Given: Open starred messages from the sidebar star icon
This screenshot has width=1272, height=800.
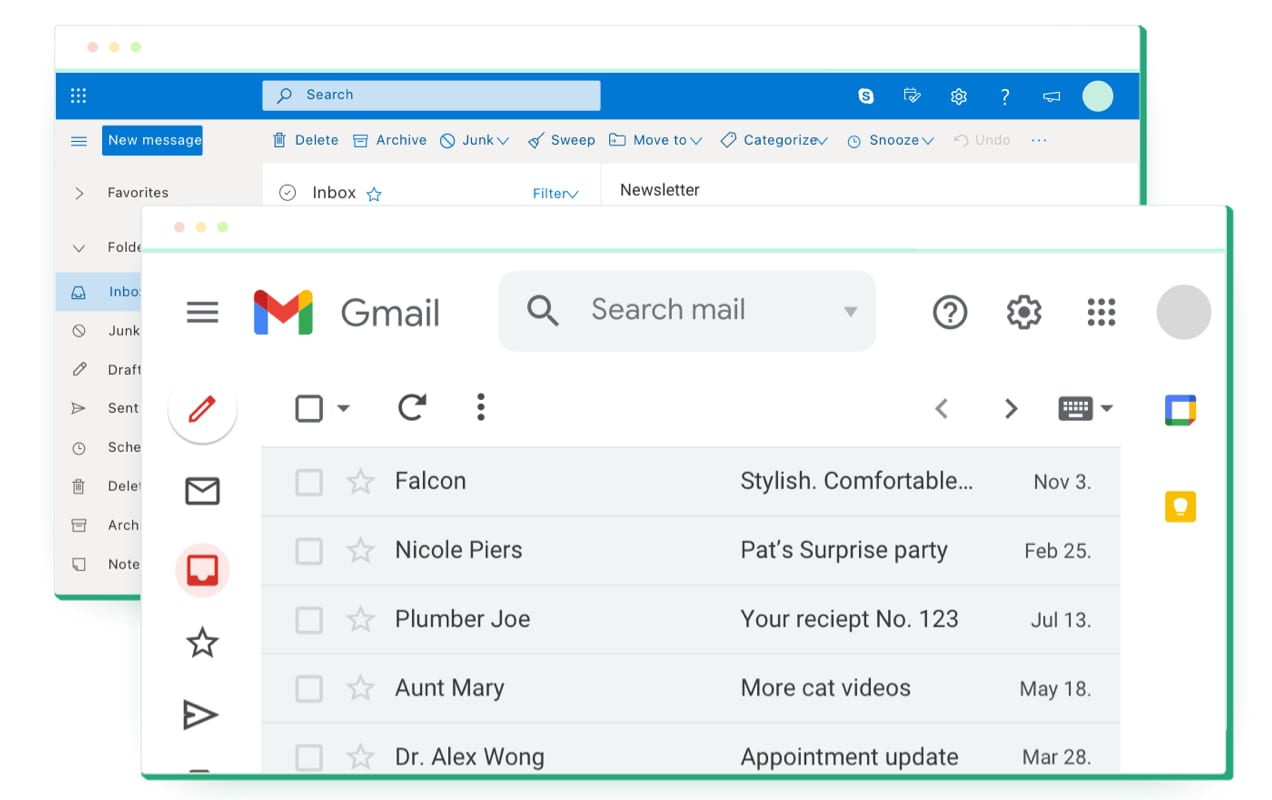Looking at the screenshot, I should (202, 643).
